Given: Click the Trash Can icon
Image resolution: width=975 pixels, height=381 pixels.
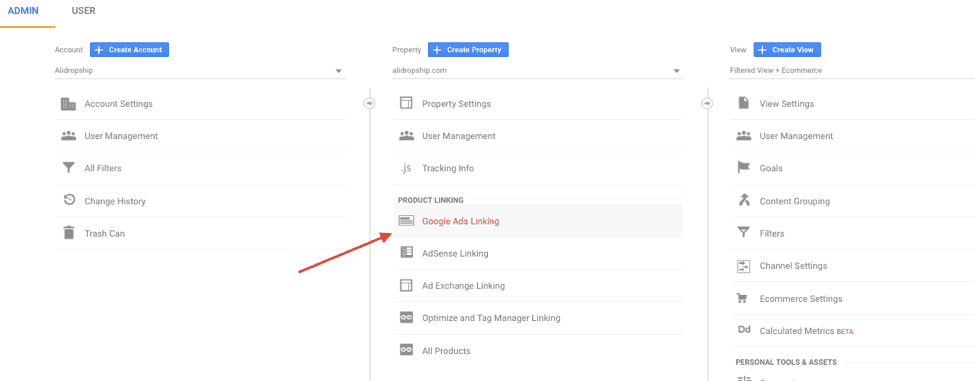Looking at the screenshot, I should [x=68, y=233].
